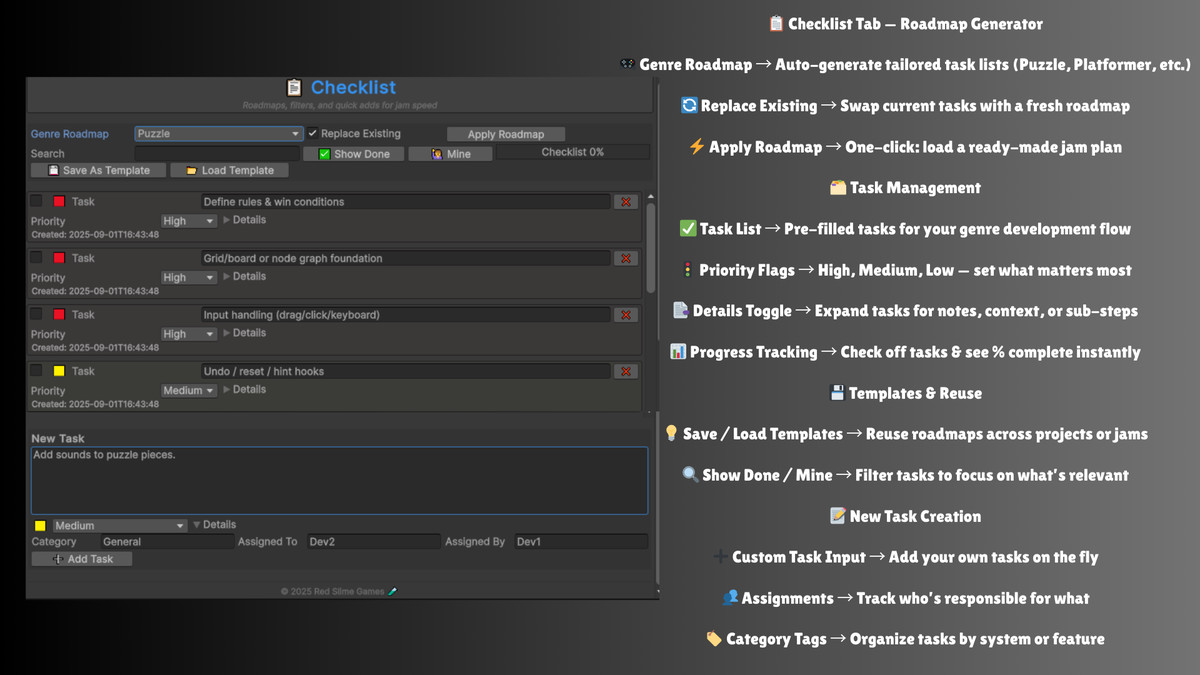The width and height of the screenshot is (1200, 675).
Task: Open the Genre Roadmap dropdown showing Puzzle
Action: [x=219, y=134]
